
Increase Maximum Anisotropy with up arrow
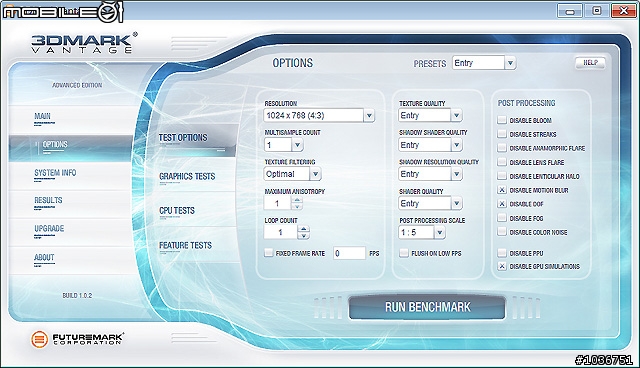[x=297, y=200]
